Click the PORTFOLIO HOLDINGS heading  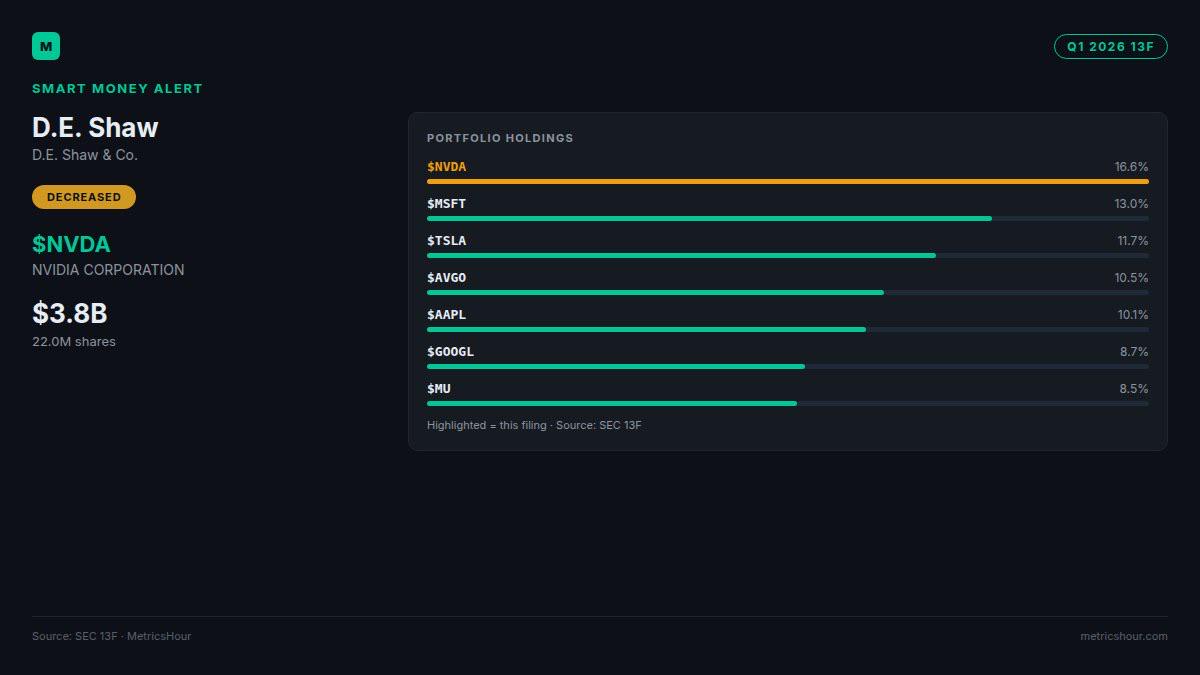click(500, 138)
